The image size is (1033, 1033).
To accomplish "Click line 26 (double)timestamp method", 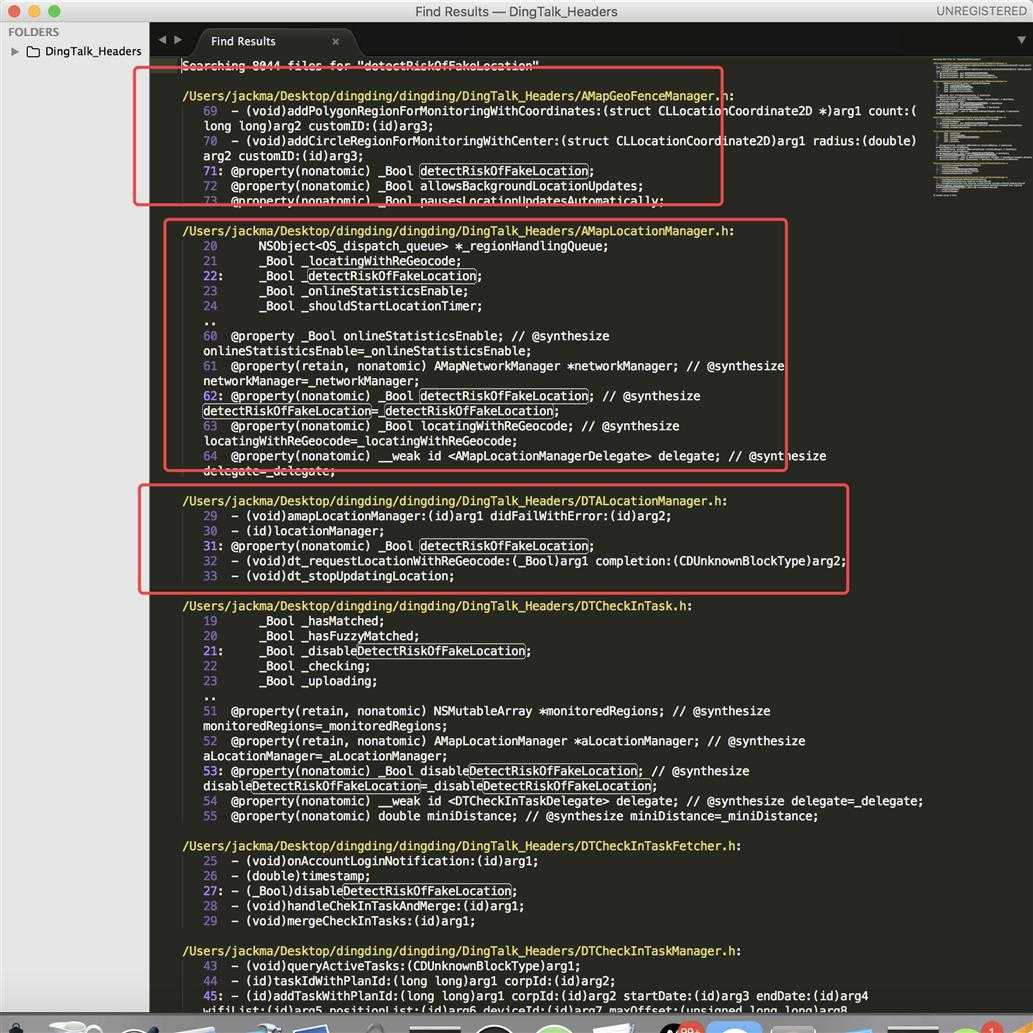I will tap(287, 876).
